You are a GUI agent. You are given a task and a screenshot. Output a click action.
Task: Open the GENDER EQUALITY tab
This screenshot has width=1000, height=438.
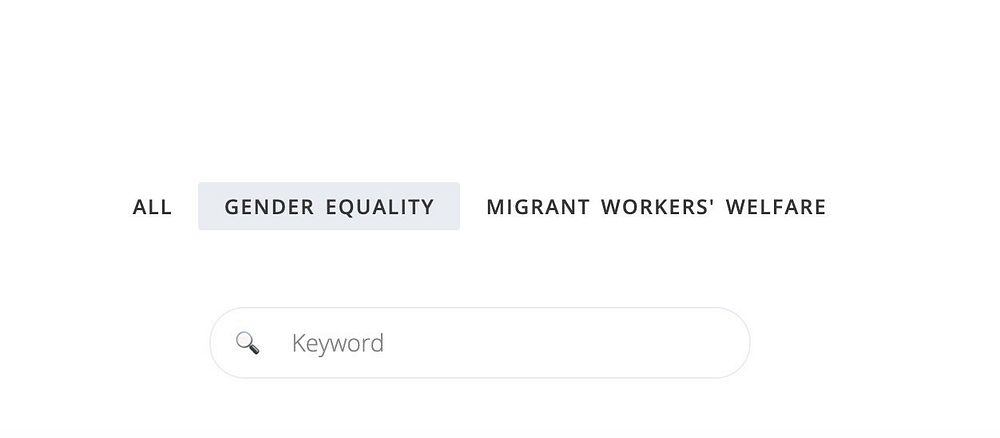329,207
